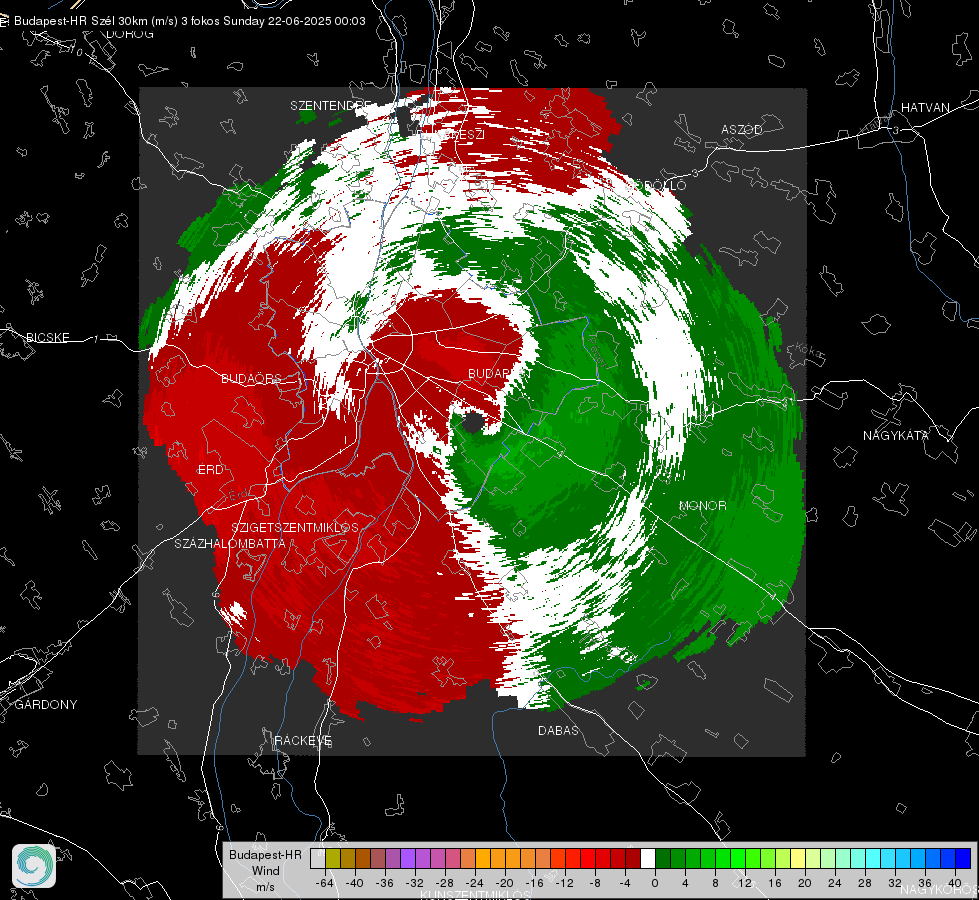979x900 pixels.
Task: Click the 'Wind' legend label
Action: (x=265, y=871)
